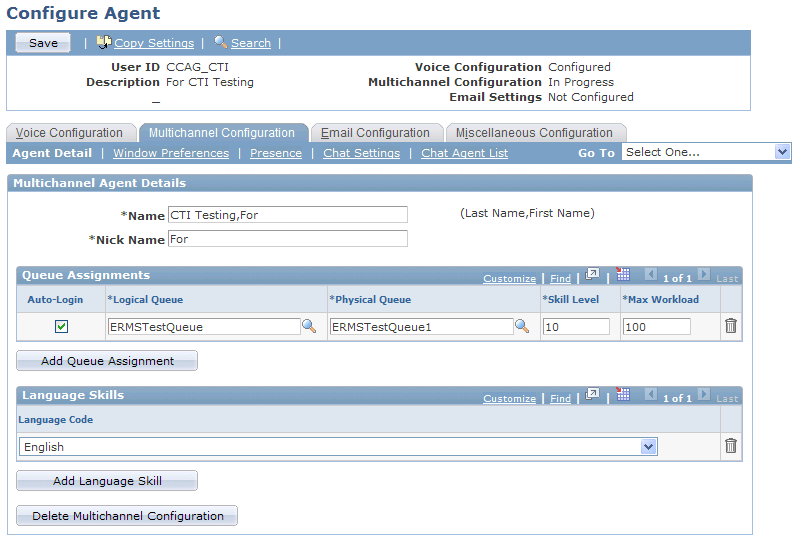Screen dimensions: 802x542
Task: Click Customize link in Language Skills
Action: (509, 398)
